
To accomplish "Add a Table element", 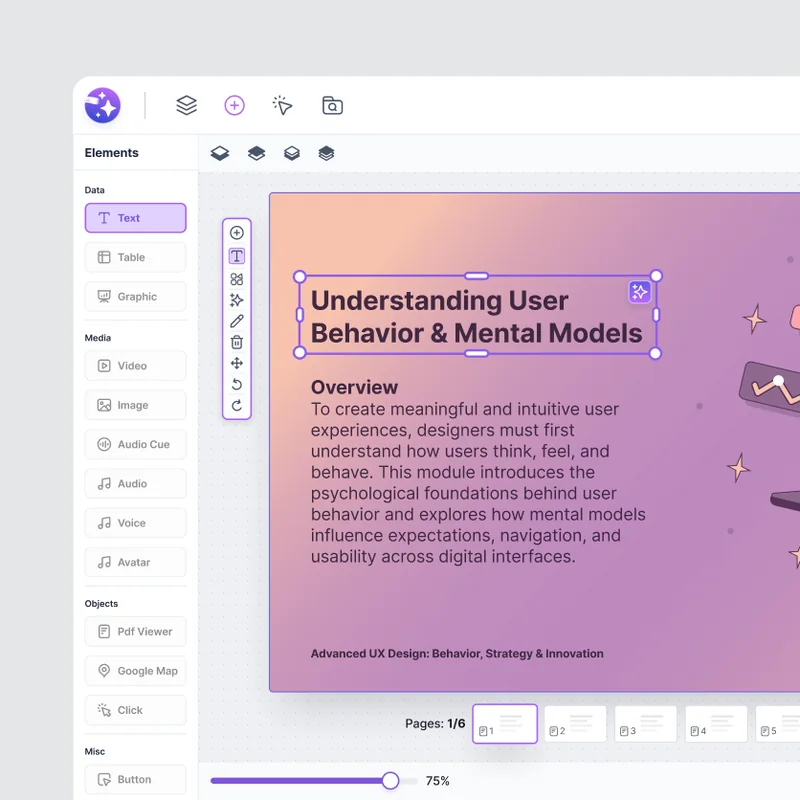I will click(x=135, y=257).
